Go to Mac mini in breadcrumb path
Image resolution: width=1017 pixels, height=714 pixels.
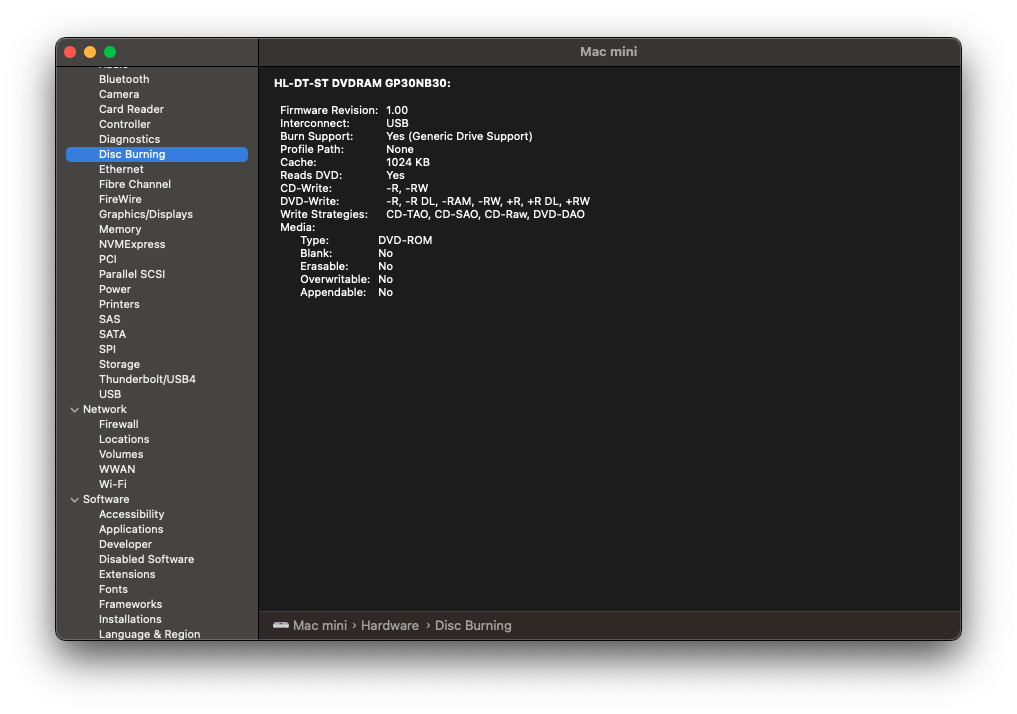320,626
